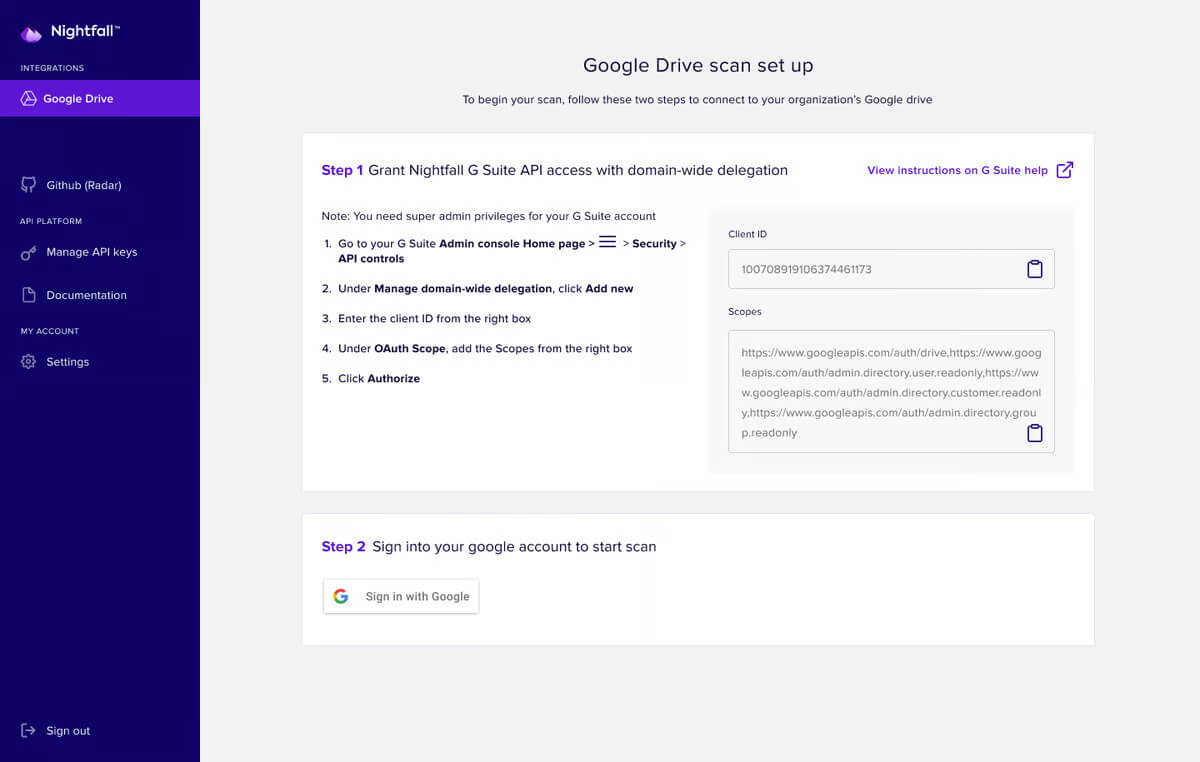Click the Client ID field
The height and width of the screenshot is (762, 1200).
pyautogui.click(x=891, y=269)
